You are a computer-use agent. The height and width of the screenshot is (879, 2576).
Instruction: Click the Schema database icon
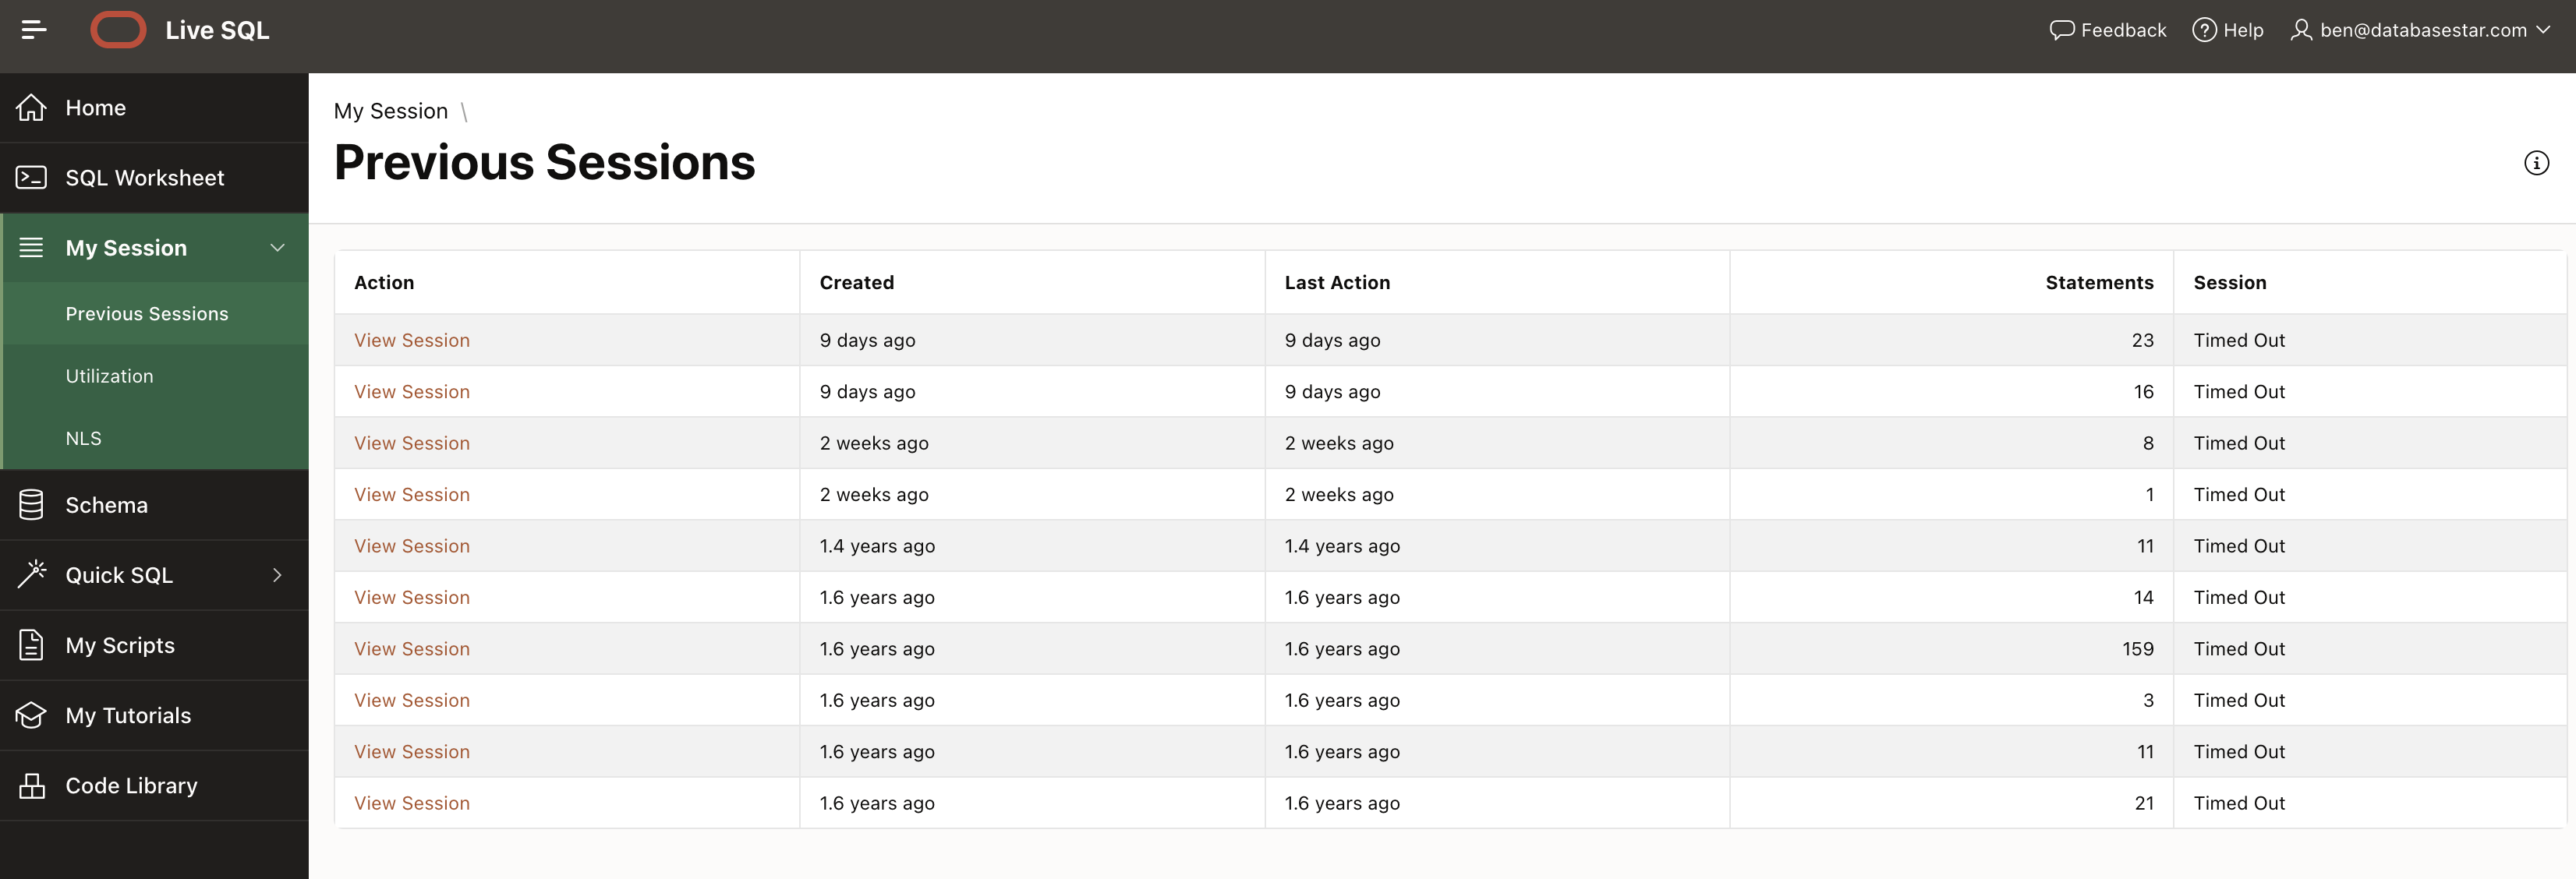(x=31, y=505)
